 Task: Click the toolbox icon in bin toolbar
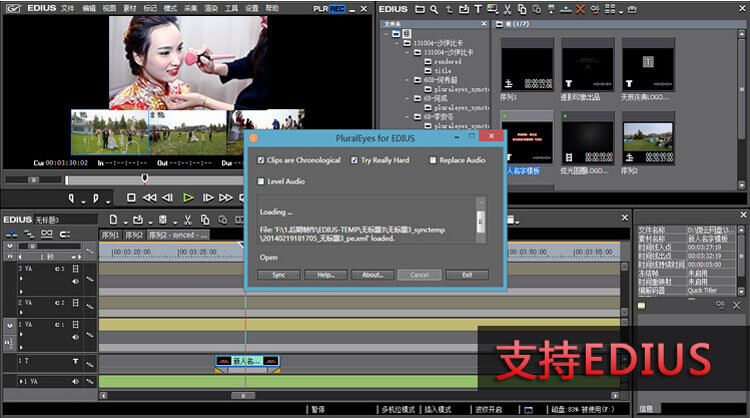point(632,9)
